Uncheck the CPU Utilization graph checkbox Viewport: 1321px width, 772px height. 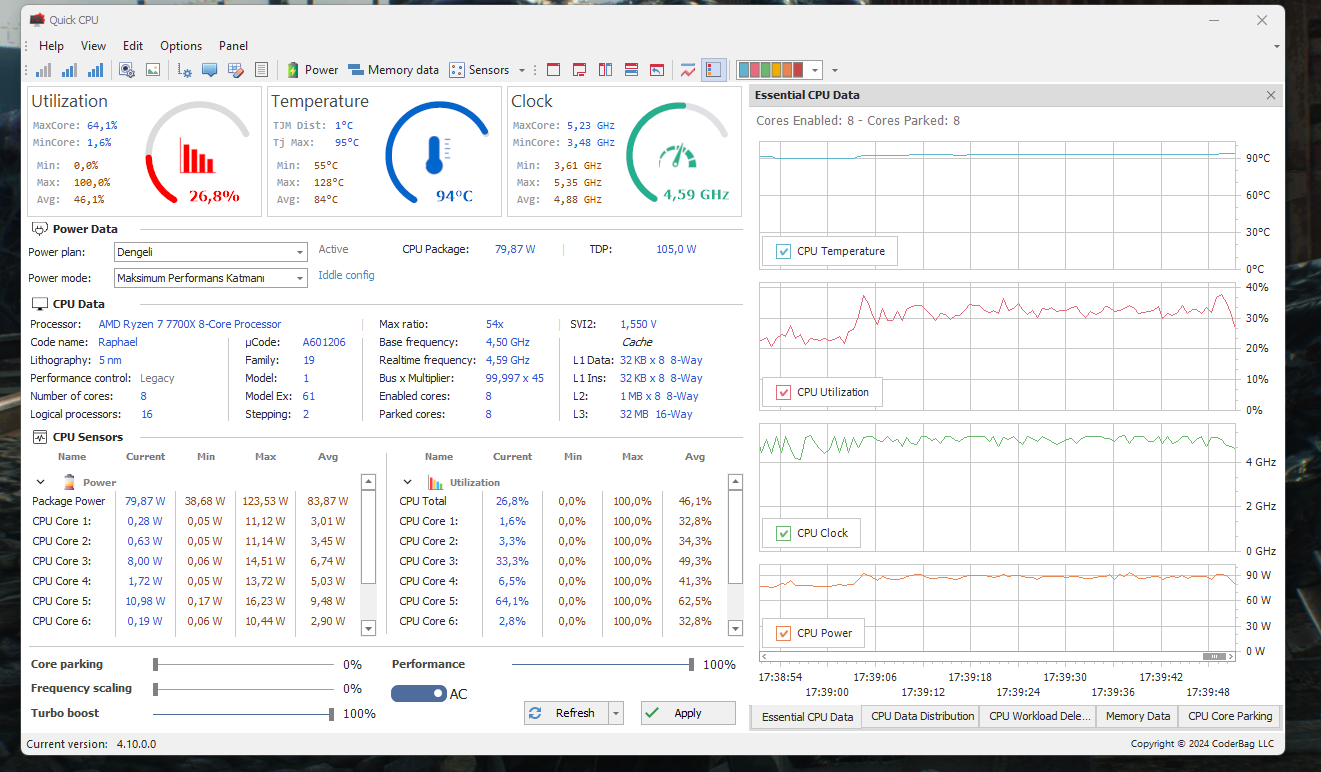pyautogui.click(x=784, y=392)
